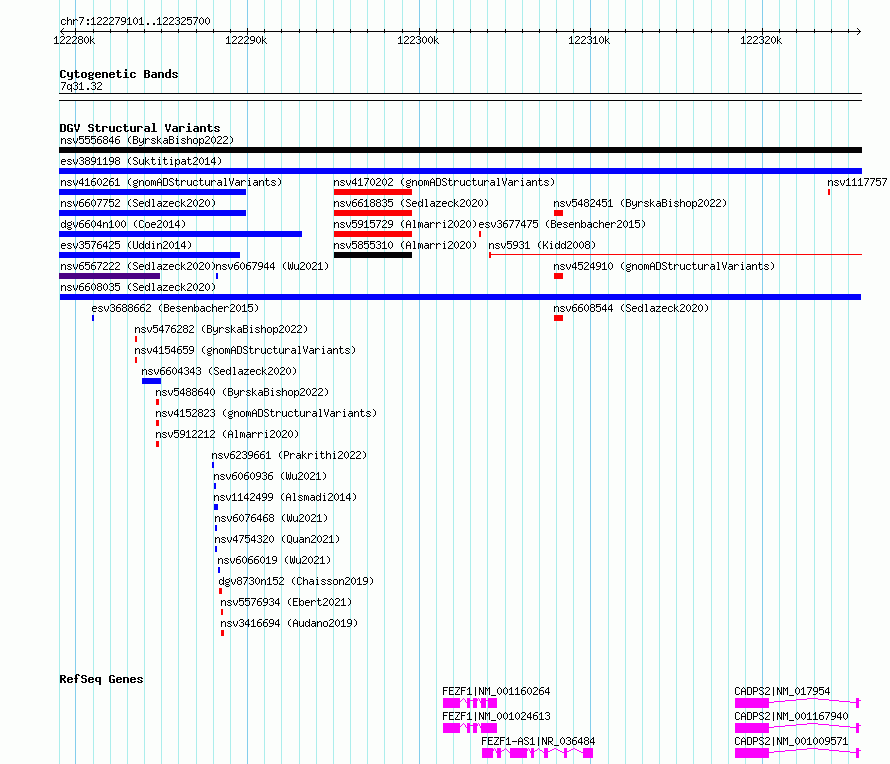Click the 122310k ruler position
This screenshot has width=890, height=764.
[x=589, y=40]
